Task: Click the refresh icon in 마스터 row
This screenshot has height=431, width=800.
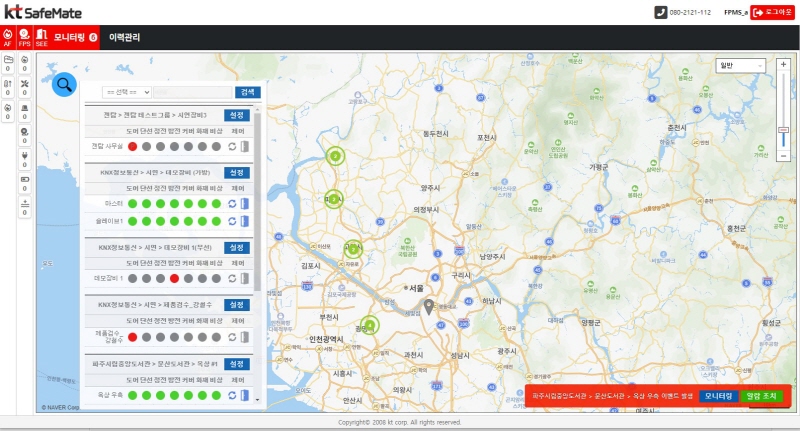Action: coord(232,203)
